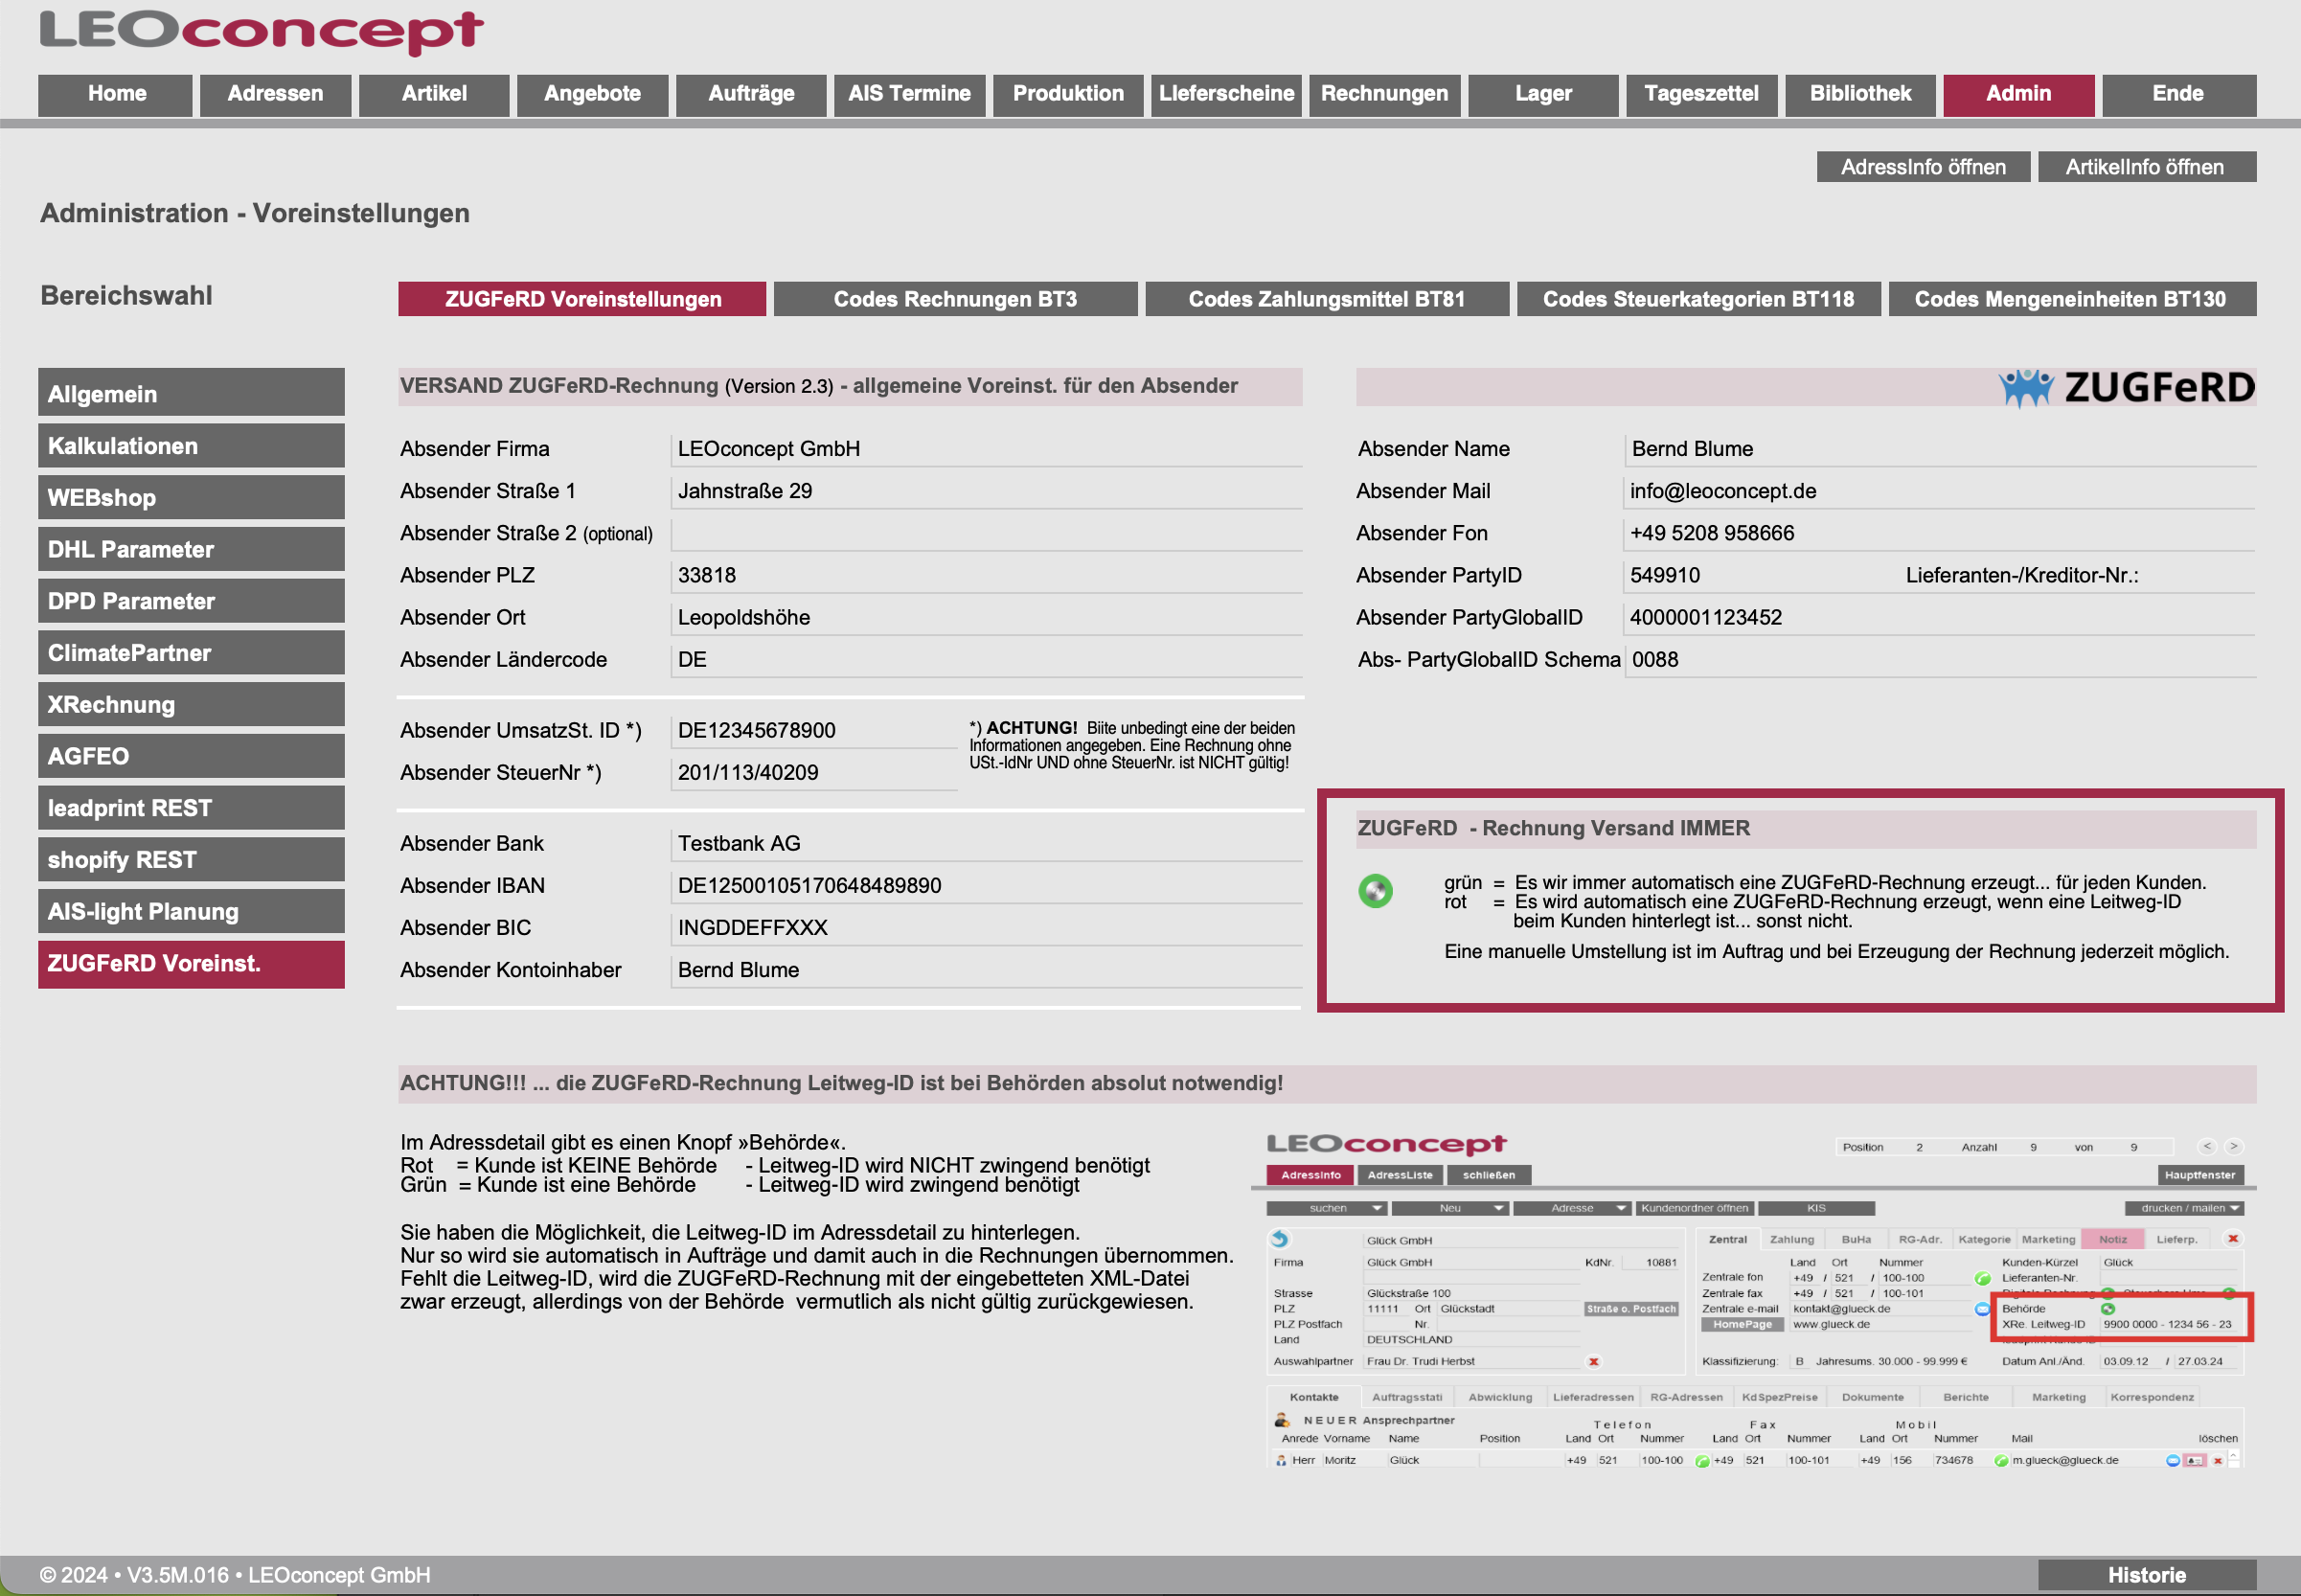Viewport: 2301px width, 1596px height.
Task: Edit Absender Firma field
Action: [986, 449]
